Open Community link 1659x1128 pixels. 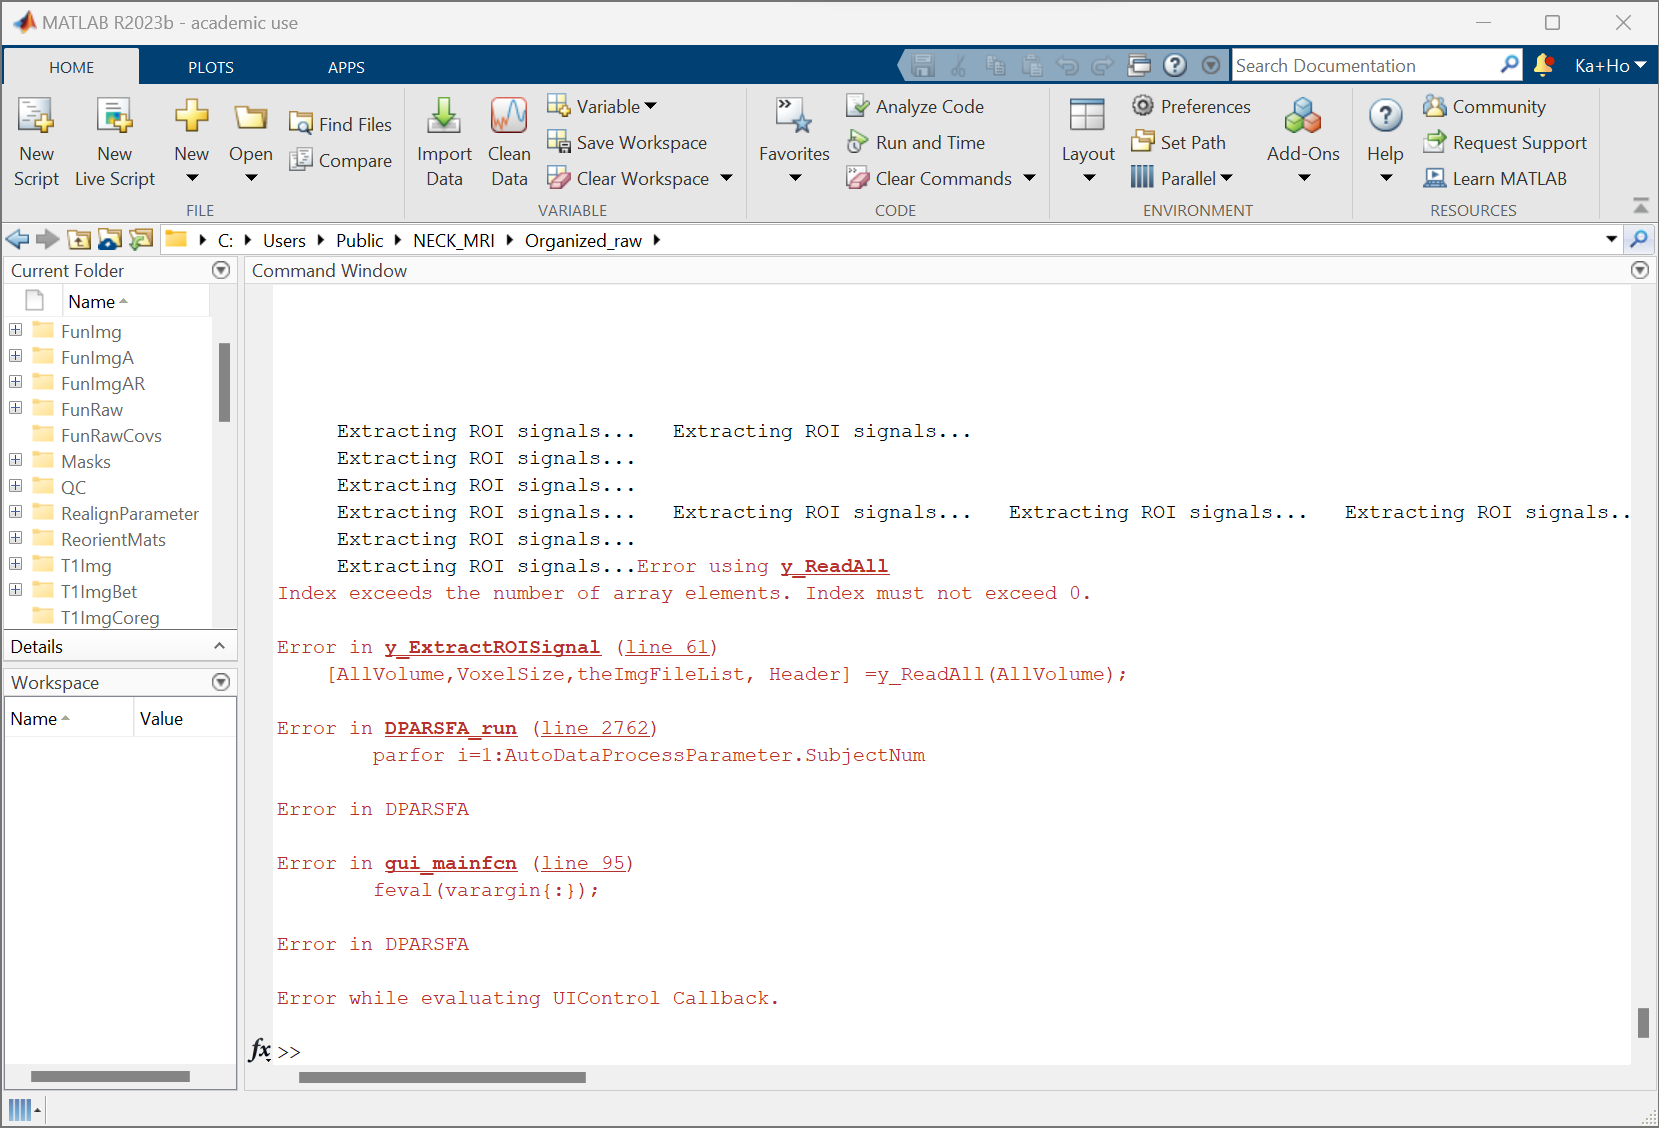point(1485,106)
